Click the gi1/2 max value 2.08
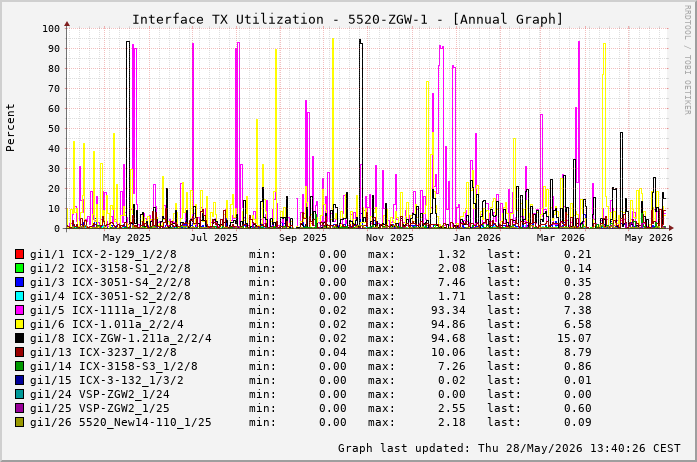The width and height of the screenshot is (697, 462). coord(452,268)
